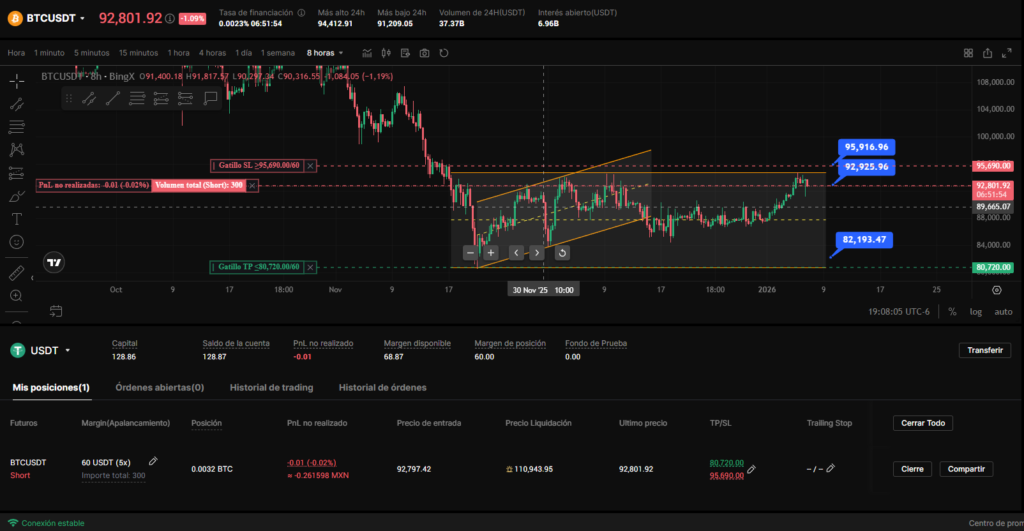Cancel the Gatillo SL order line

point(310,166)
